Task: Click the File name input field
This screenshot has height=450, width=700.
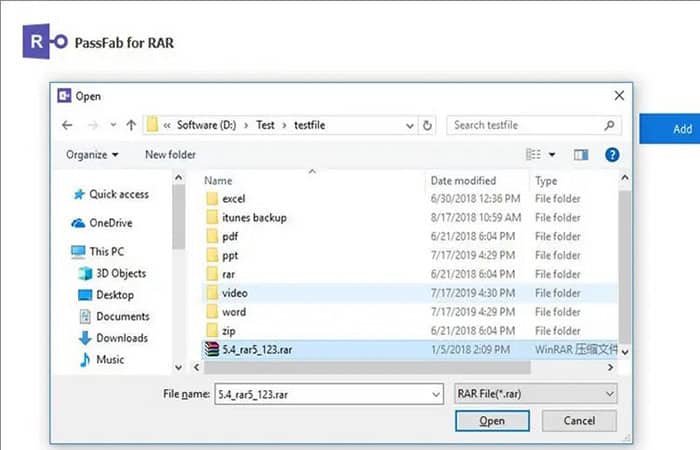Action: tap(329, 394)
